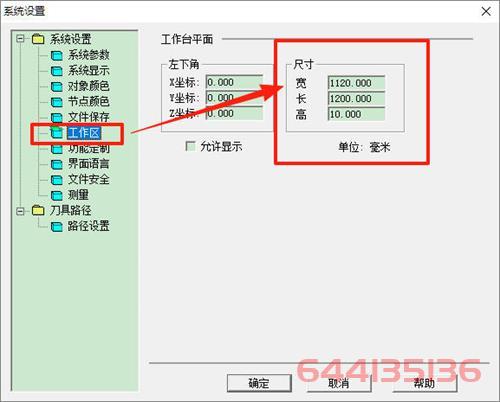Open the 节点颜色 settings icon
This screenshot has width=500, height=402.
(57, 102)
